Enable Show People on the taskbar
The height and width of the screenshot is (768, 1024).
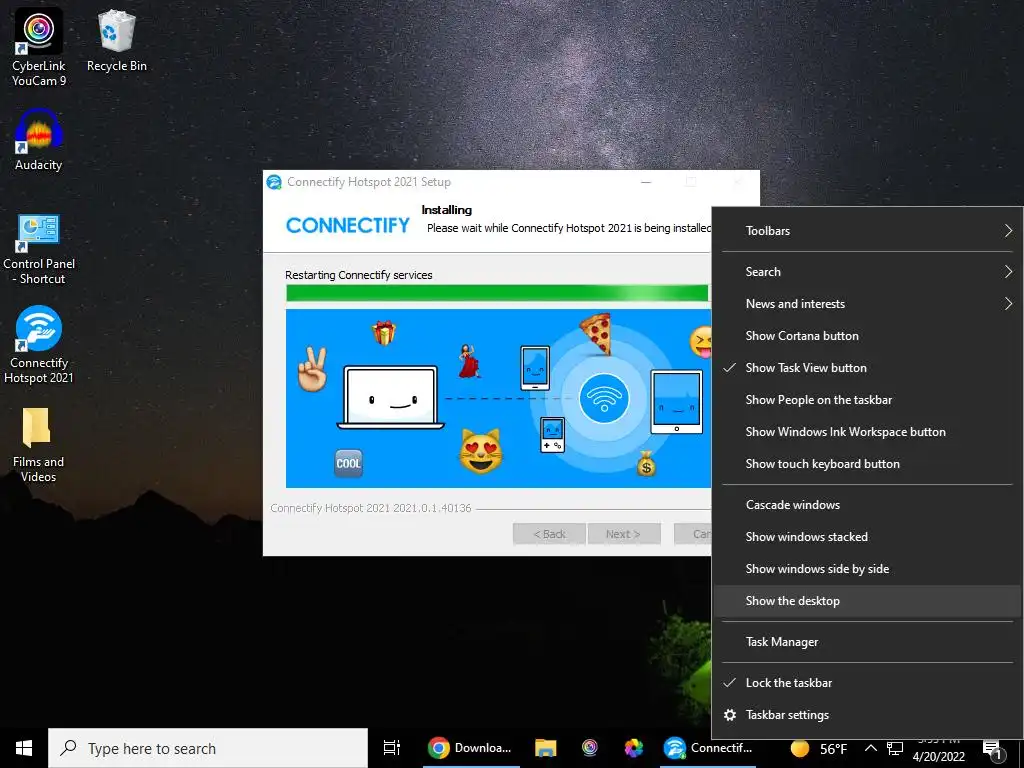tap(867, 400)
